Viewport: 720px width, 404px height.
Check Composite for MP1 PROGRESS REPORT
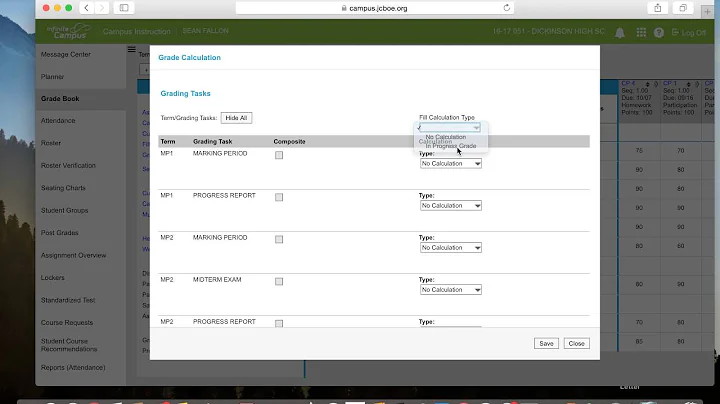(279, 197)
